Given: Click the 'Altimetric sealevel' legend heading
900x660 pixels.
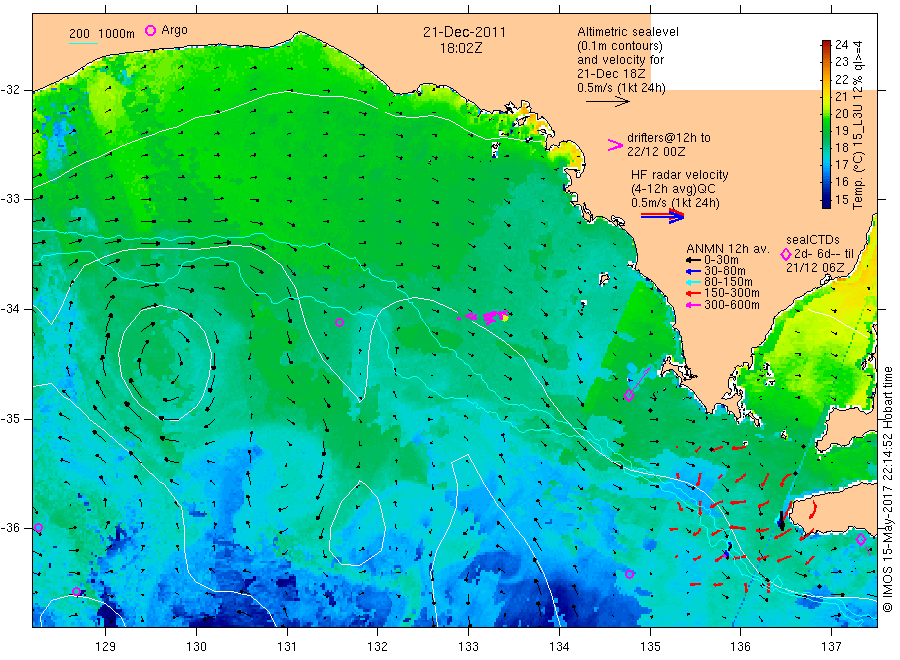Looking at the screenshot, I should (628, 32).
